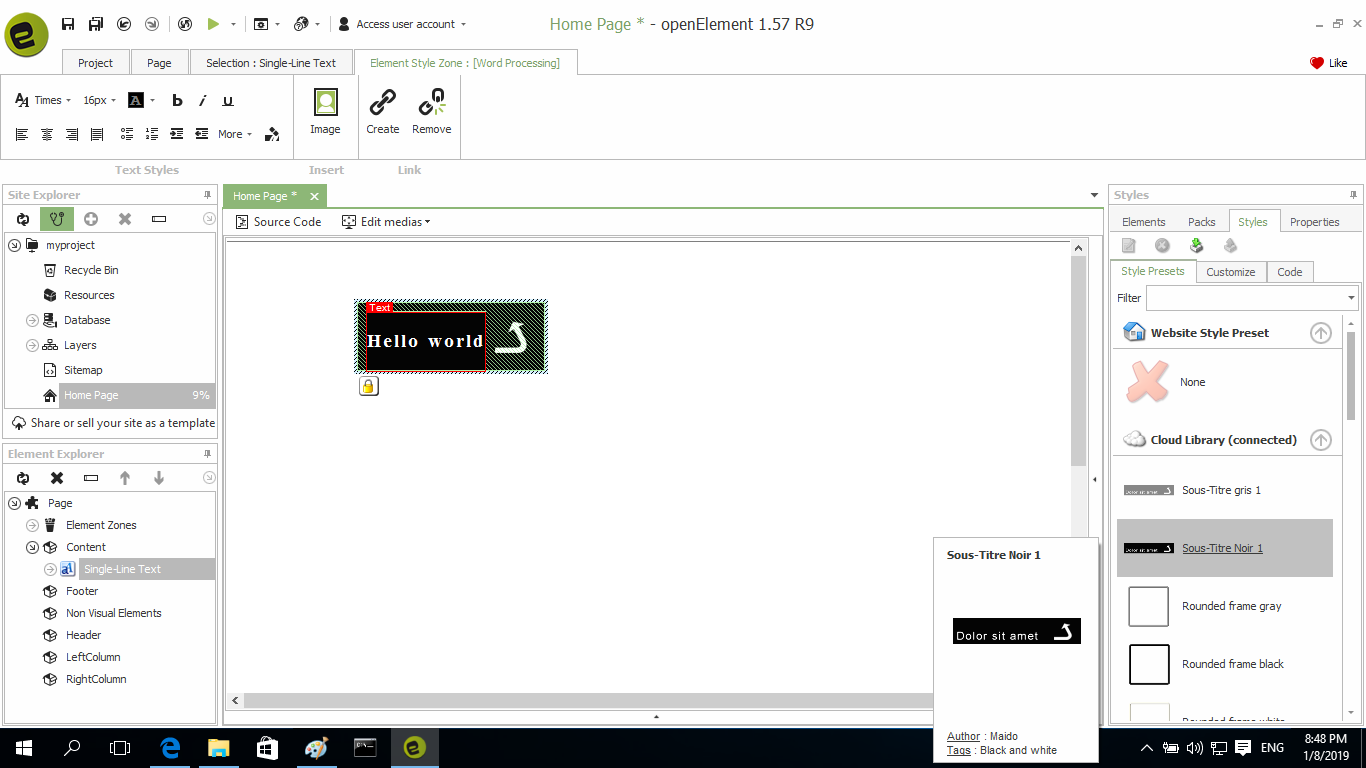Click the Create link icon
Screen dimensions: 1366x768
pyautogui.click(x=382, y=103)
